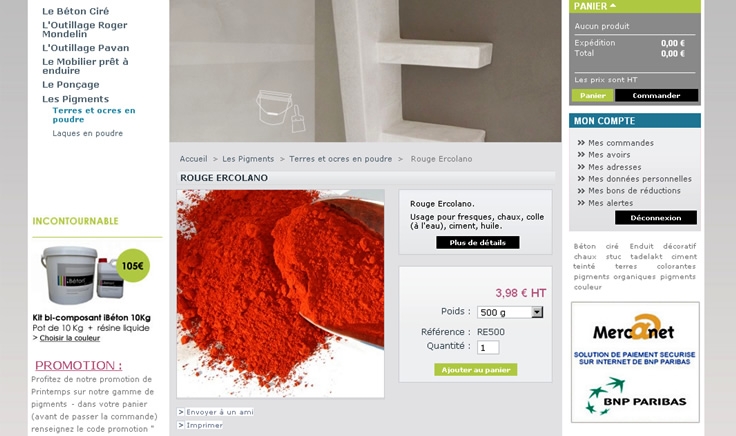Click the Quantité input field
Screen dimensions: 736x436
click(488, 348)
